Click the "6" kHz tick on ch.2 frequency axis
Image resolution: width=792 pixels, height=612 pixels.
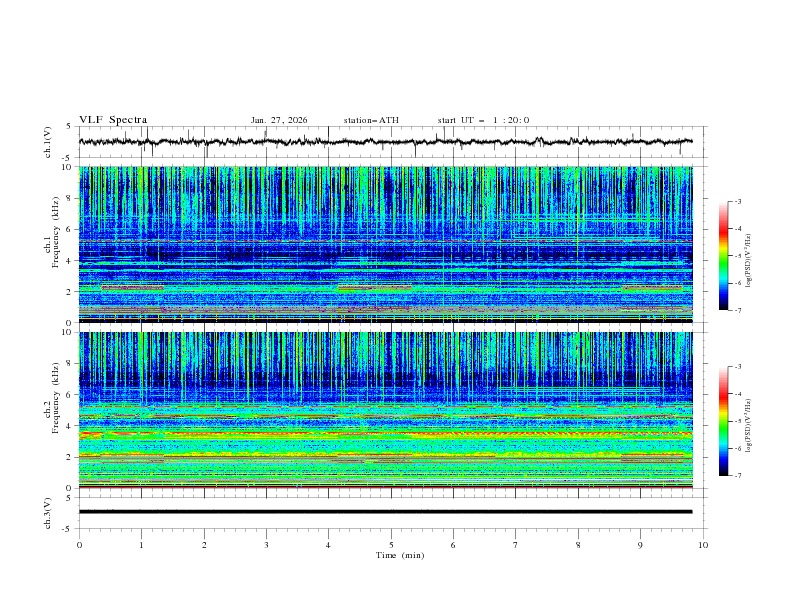[69, 395]
